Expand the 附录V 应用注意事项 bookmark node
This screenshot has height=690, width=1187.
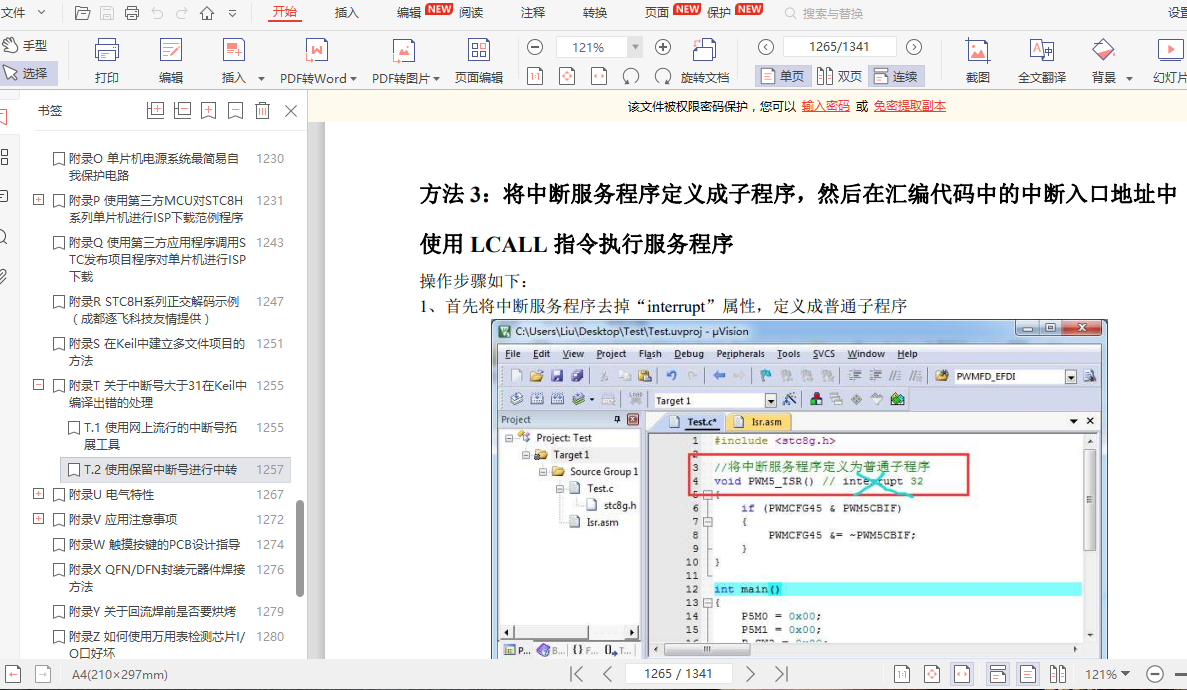click(x=39, y=519)
